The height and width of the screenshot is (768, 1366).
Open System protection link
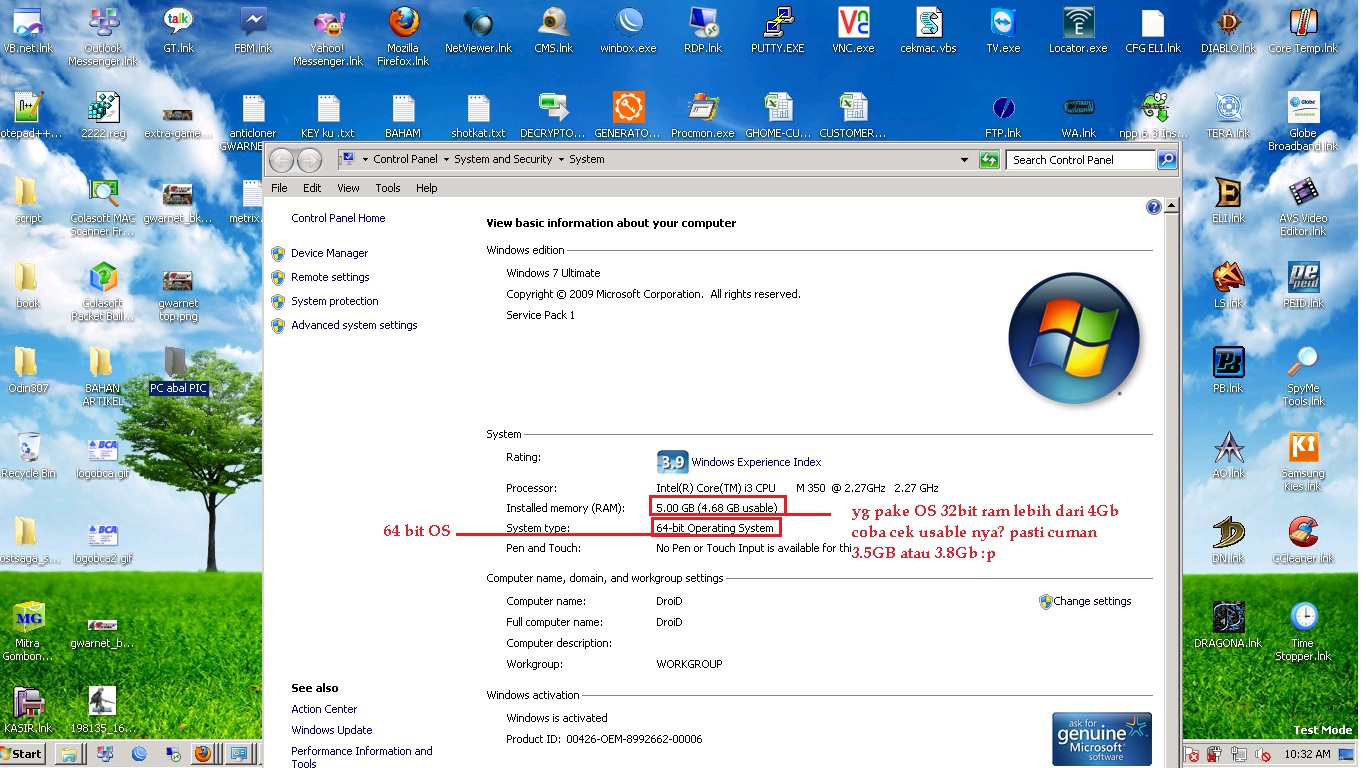(334, 301)
